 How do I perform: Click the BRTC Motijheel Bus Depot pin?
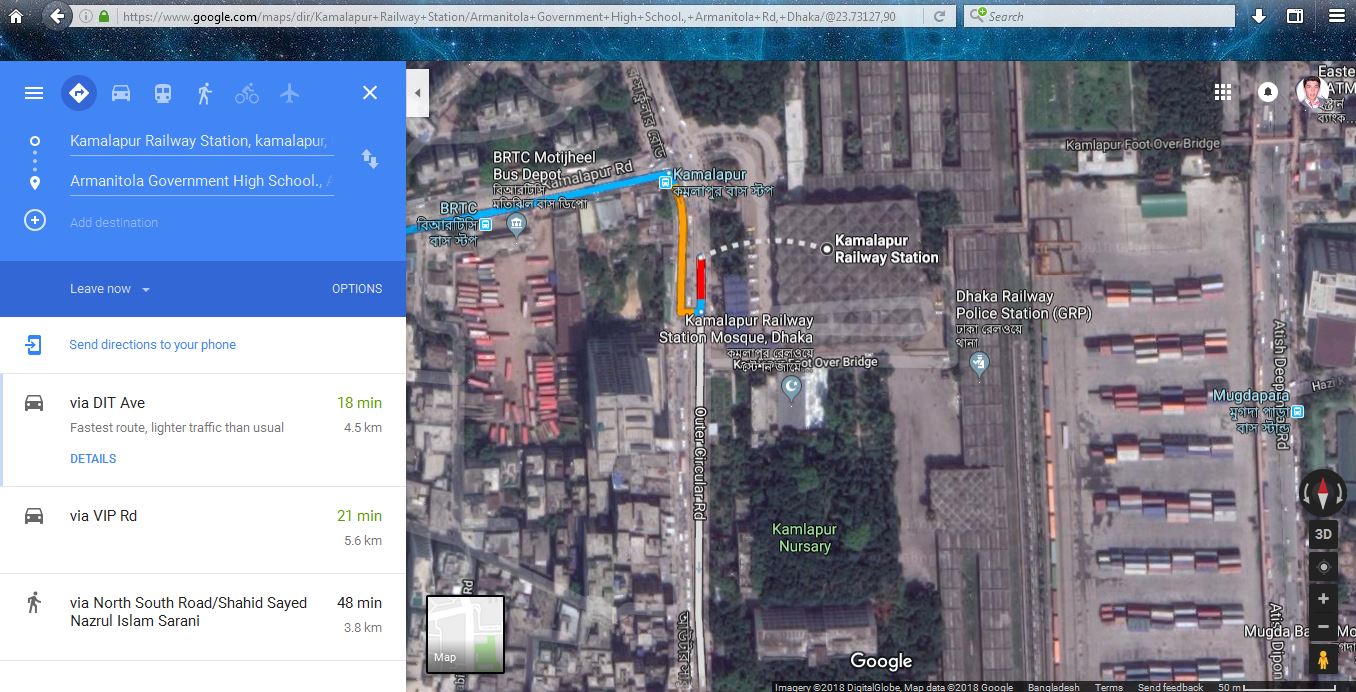point(517,226)
